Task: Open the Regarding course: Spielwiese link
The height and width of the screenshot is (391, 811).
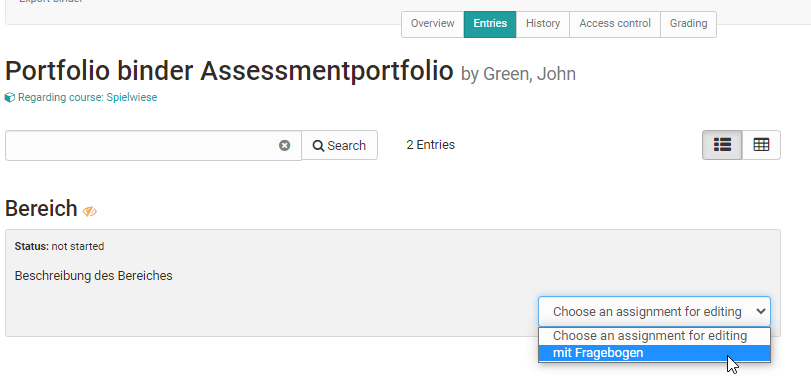Action: tap(87, 97)
